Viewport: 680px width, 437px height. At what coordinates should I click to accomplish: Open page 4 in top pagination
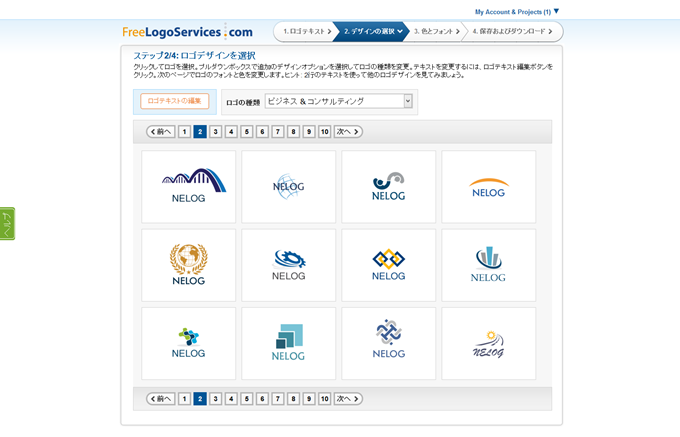click(x=231, y=132)
